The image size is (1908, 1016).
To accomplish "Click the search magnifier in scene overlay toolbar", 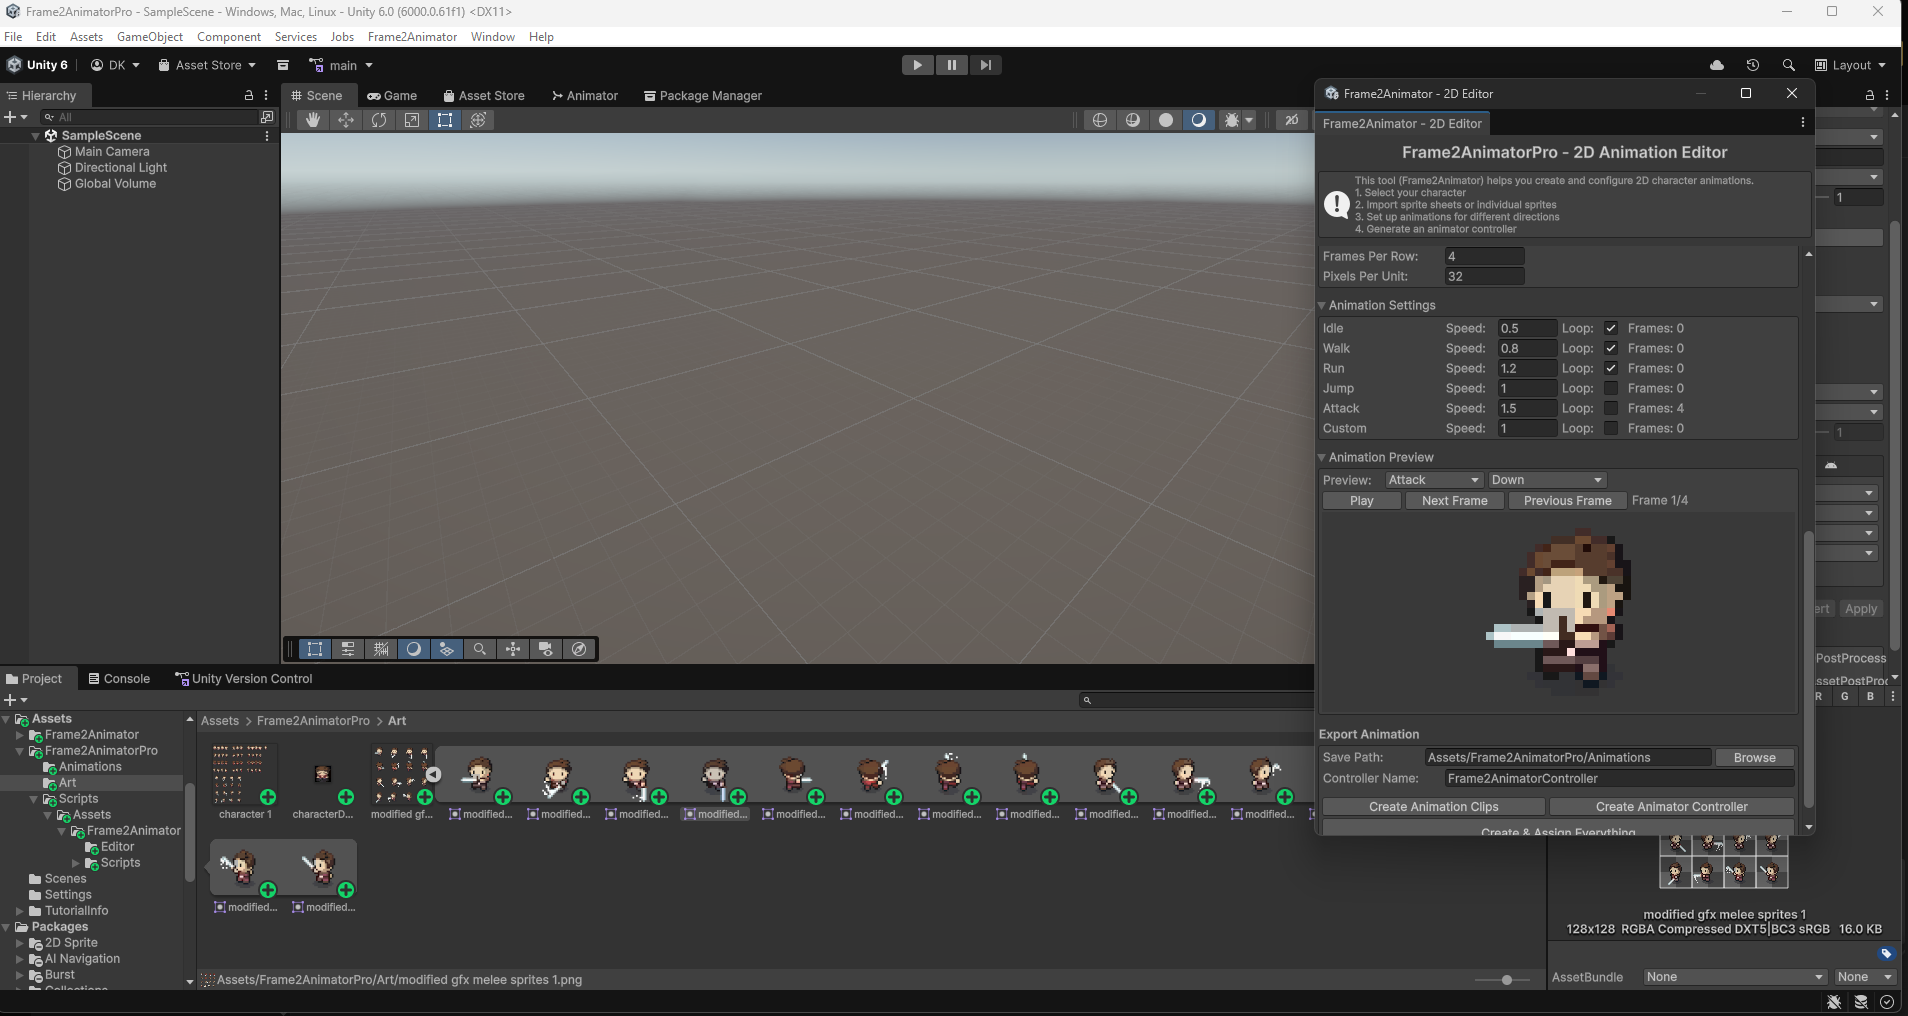I will point(480,649).
